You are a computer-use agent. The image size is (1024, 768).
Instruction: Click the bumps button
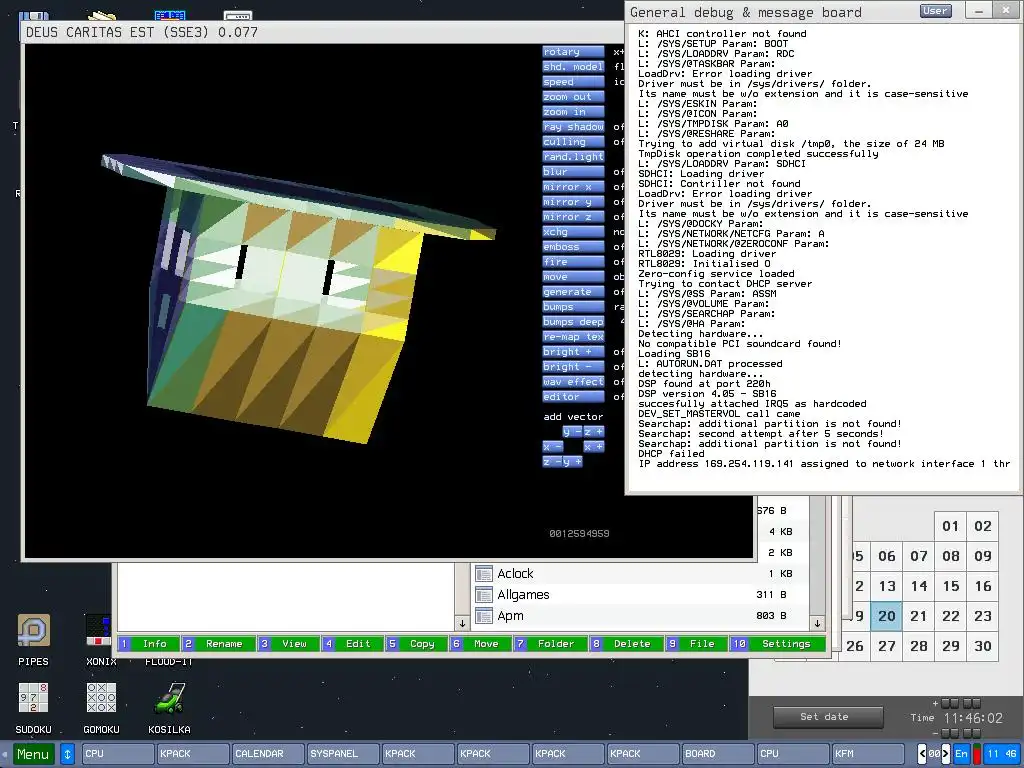click(573, 307)
